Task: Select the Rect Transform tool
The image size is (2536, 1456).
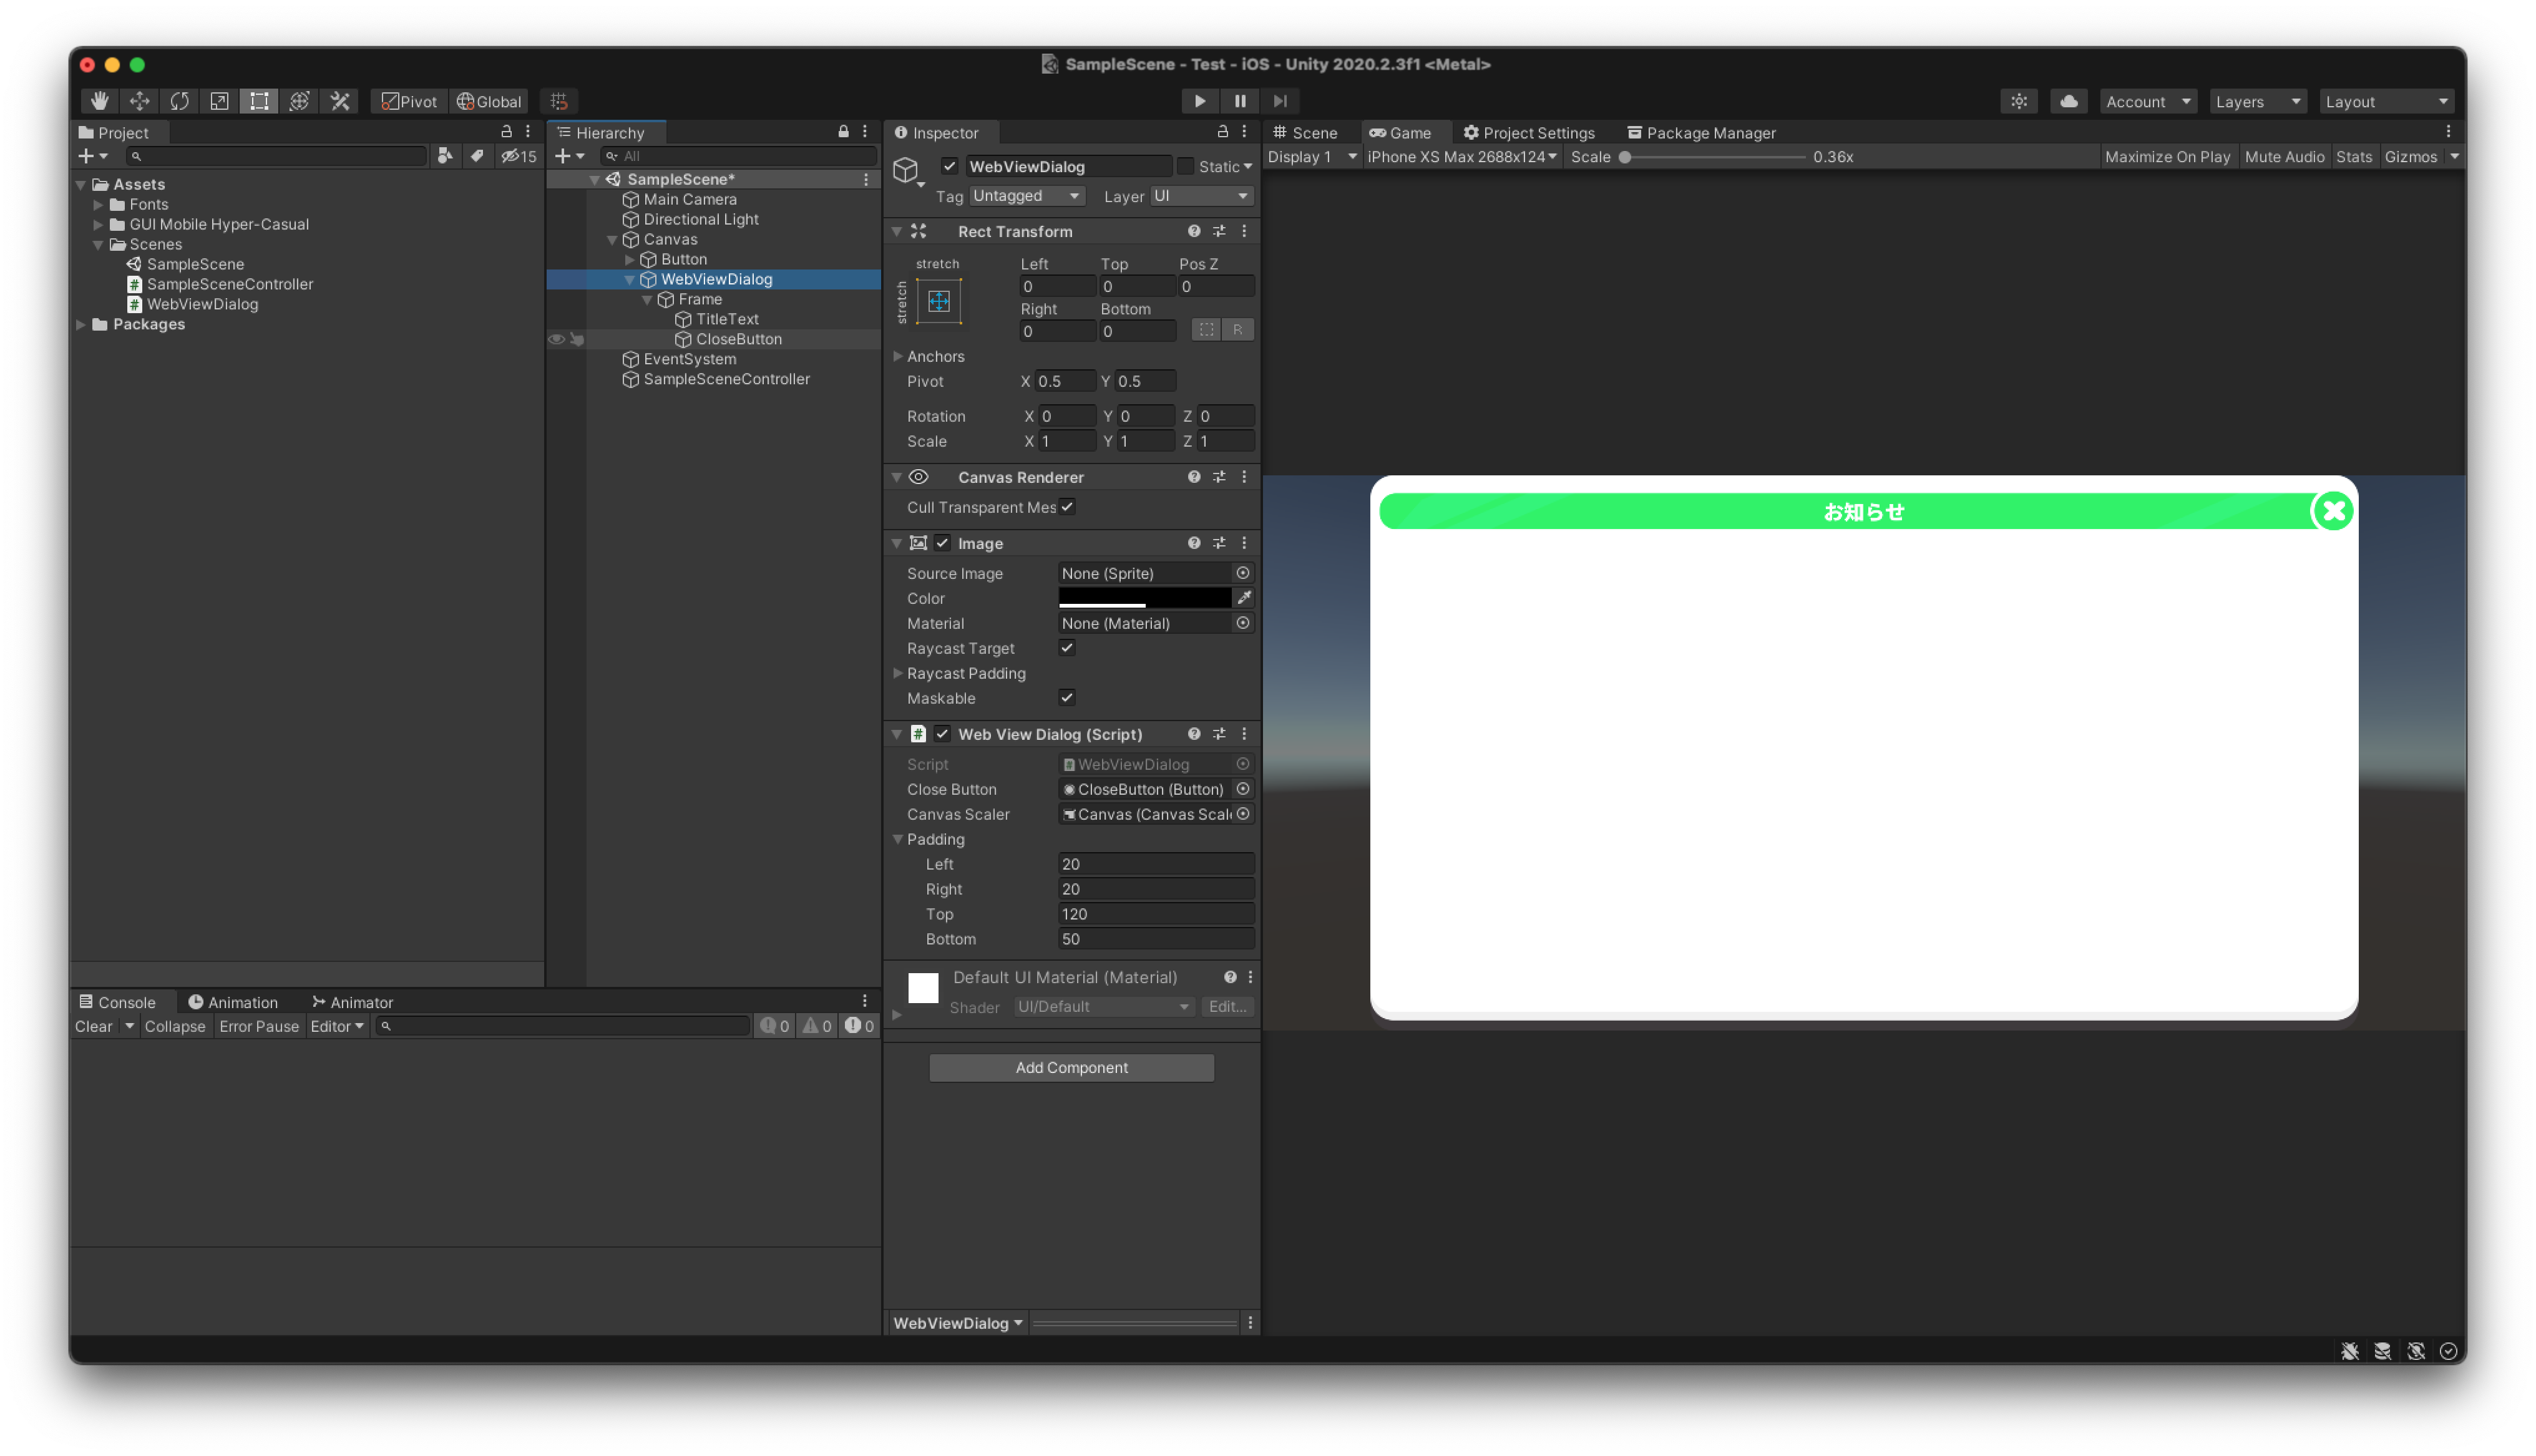Action: coord(259,101)
